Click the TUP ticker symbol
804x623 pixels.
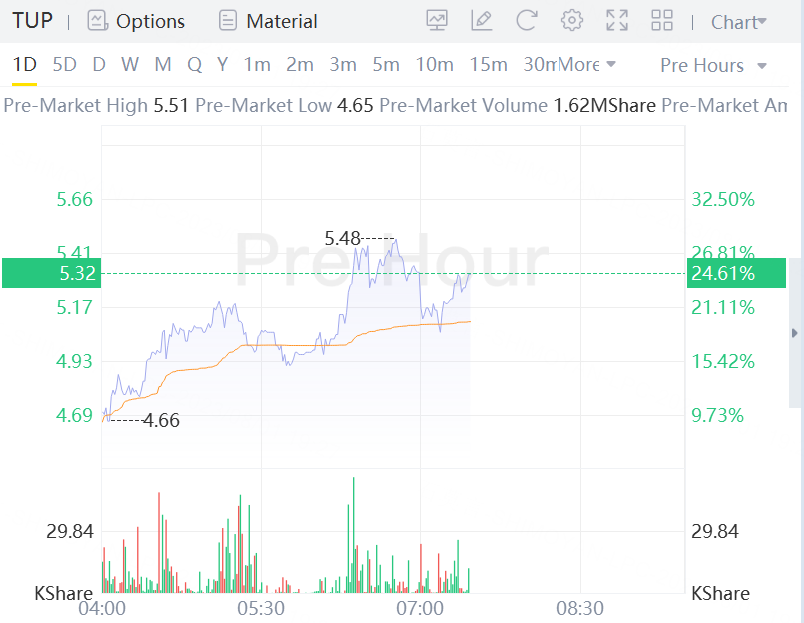[x=32, y=21]
